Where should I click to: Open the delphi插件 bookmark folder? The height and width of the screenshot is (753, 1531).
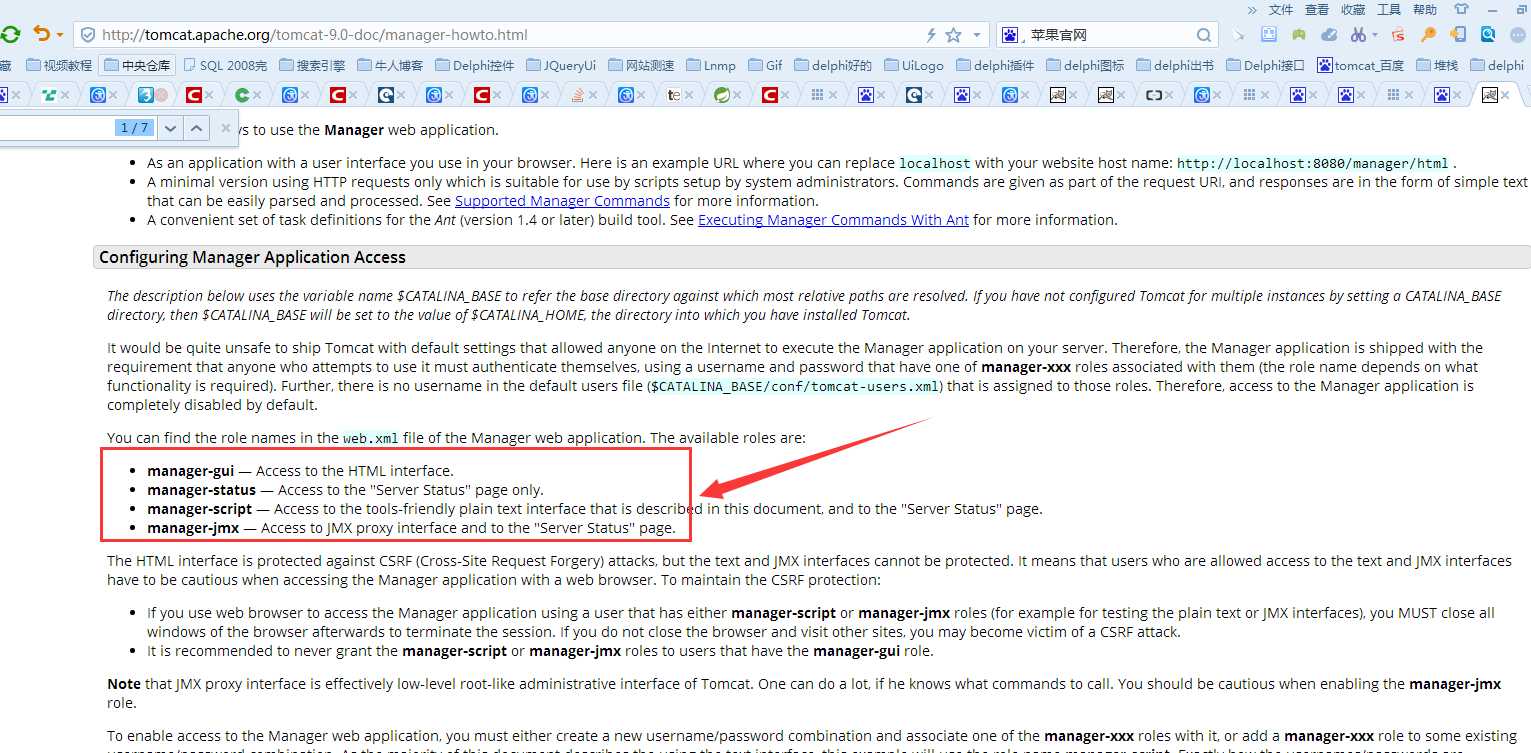[x=995, y=66]
